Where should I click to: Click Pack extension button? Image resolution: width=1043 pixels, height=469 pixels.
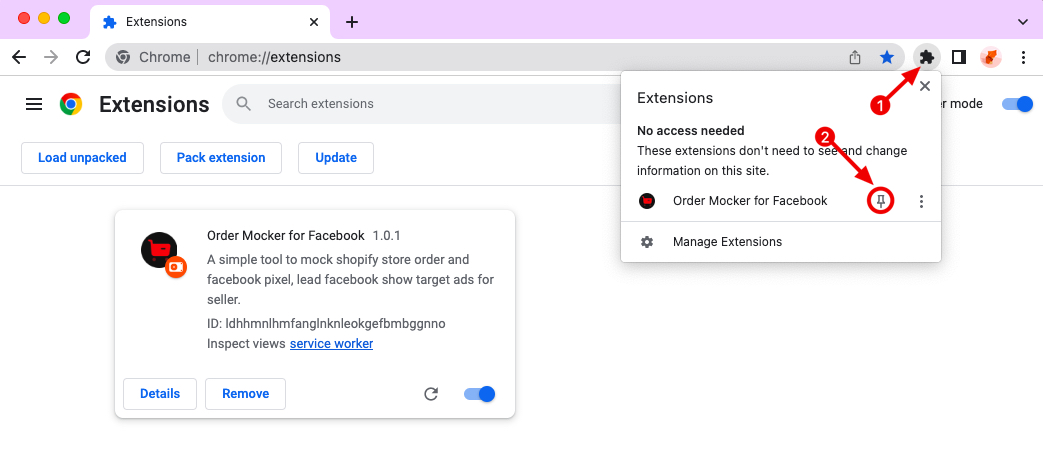(x=221, y=158)
